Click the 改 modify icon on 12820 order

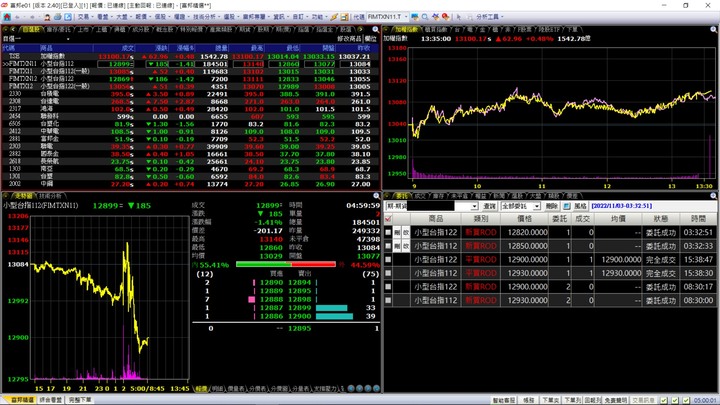(406, 232)
